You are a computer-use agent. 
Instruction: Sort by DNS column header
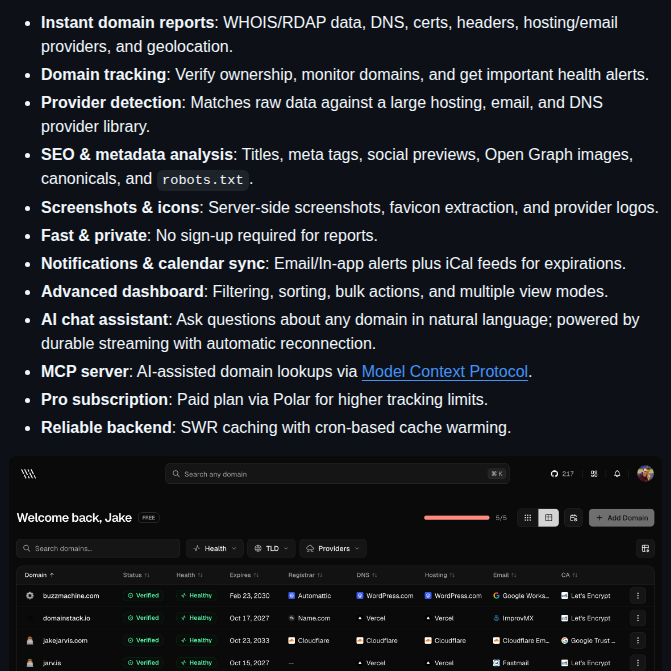point(367,575)
